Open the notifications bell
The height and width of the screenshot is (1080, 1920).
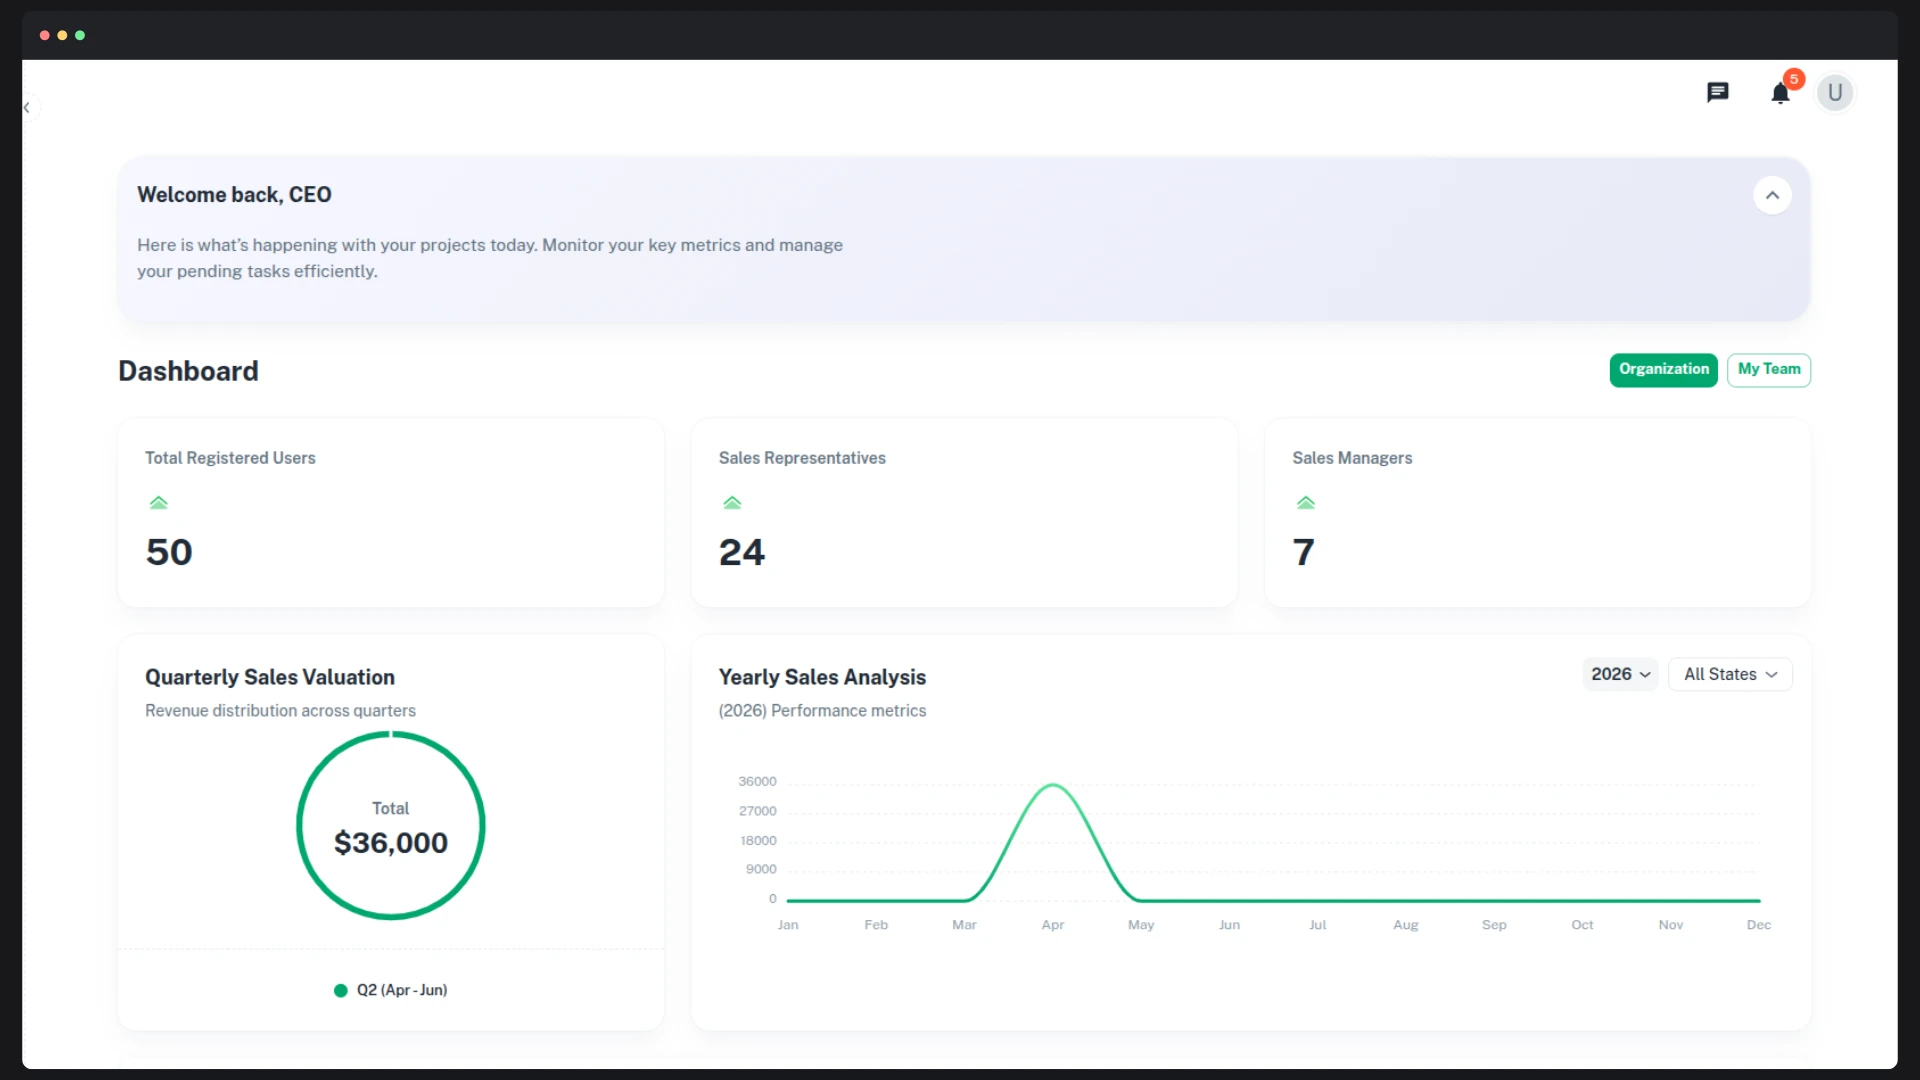click(1780, 93)
